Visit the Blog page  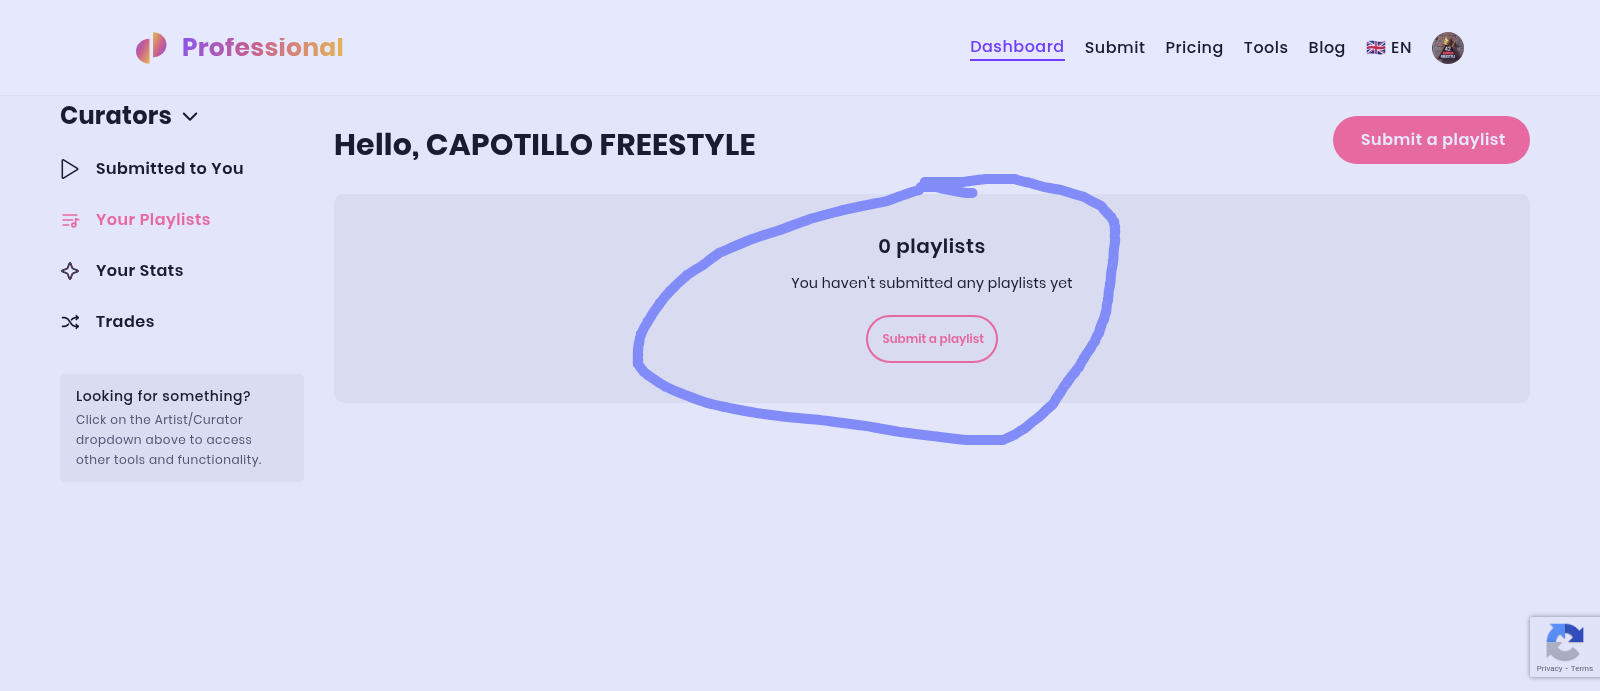pos(1326,48)
